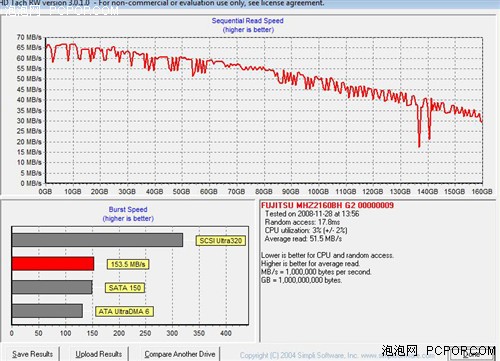
Task: Click 'MB/s = 1,000,000 bytes per second' line
Action: point(316,272)
